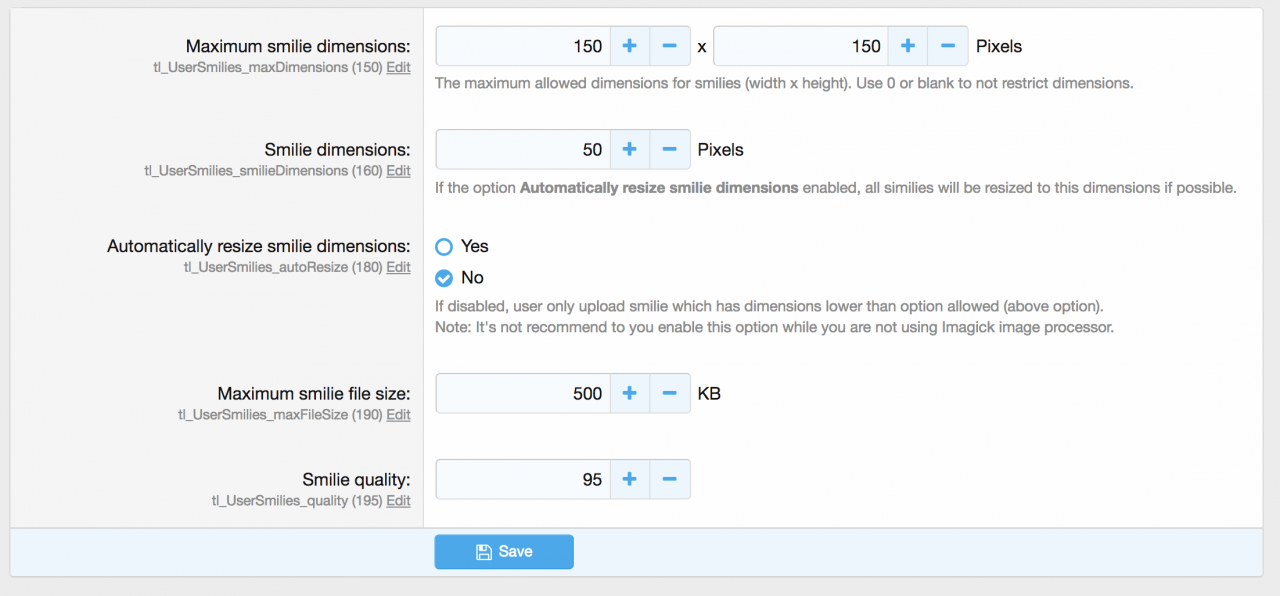
Task: Open Edit link for tl_UserSmilies_autoResize
Action: tap(398, 267)
